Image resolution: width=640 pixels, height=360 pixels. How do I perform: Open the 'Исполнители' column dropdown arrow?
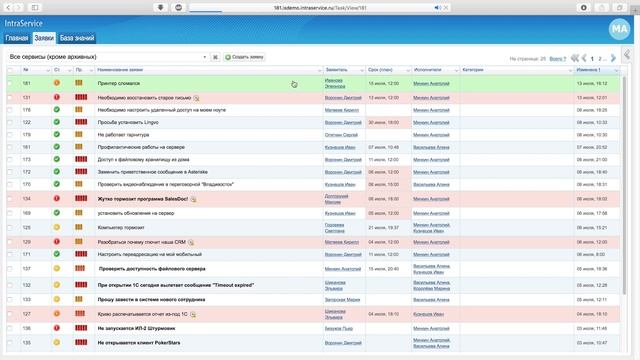click(x=456, y=71)
